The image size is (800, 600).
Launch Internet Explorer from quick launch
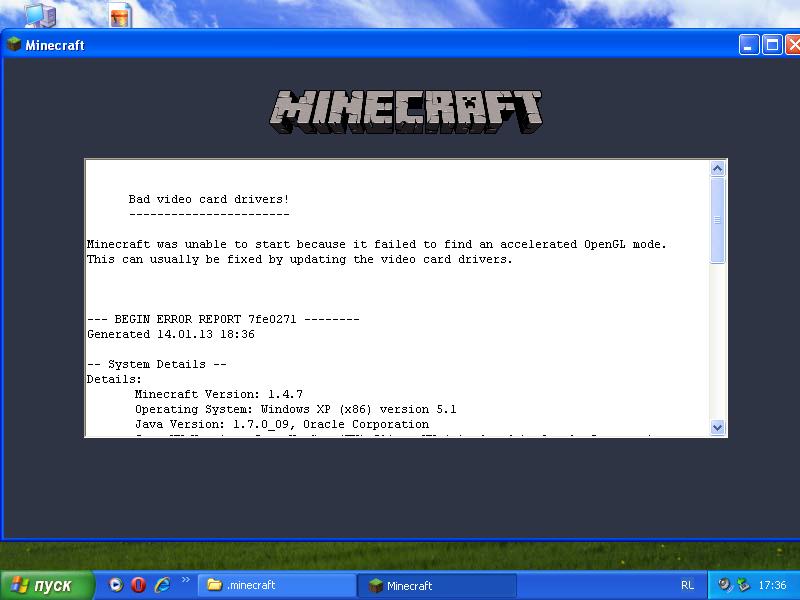pos(162,585)
